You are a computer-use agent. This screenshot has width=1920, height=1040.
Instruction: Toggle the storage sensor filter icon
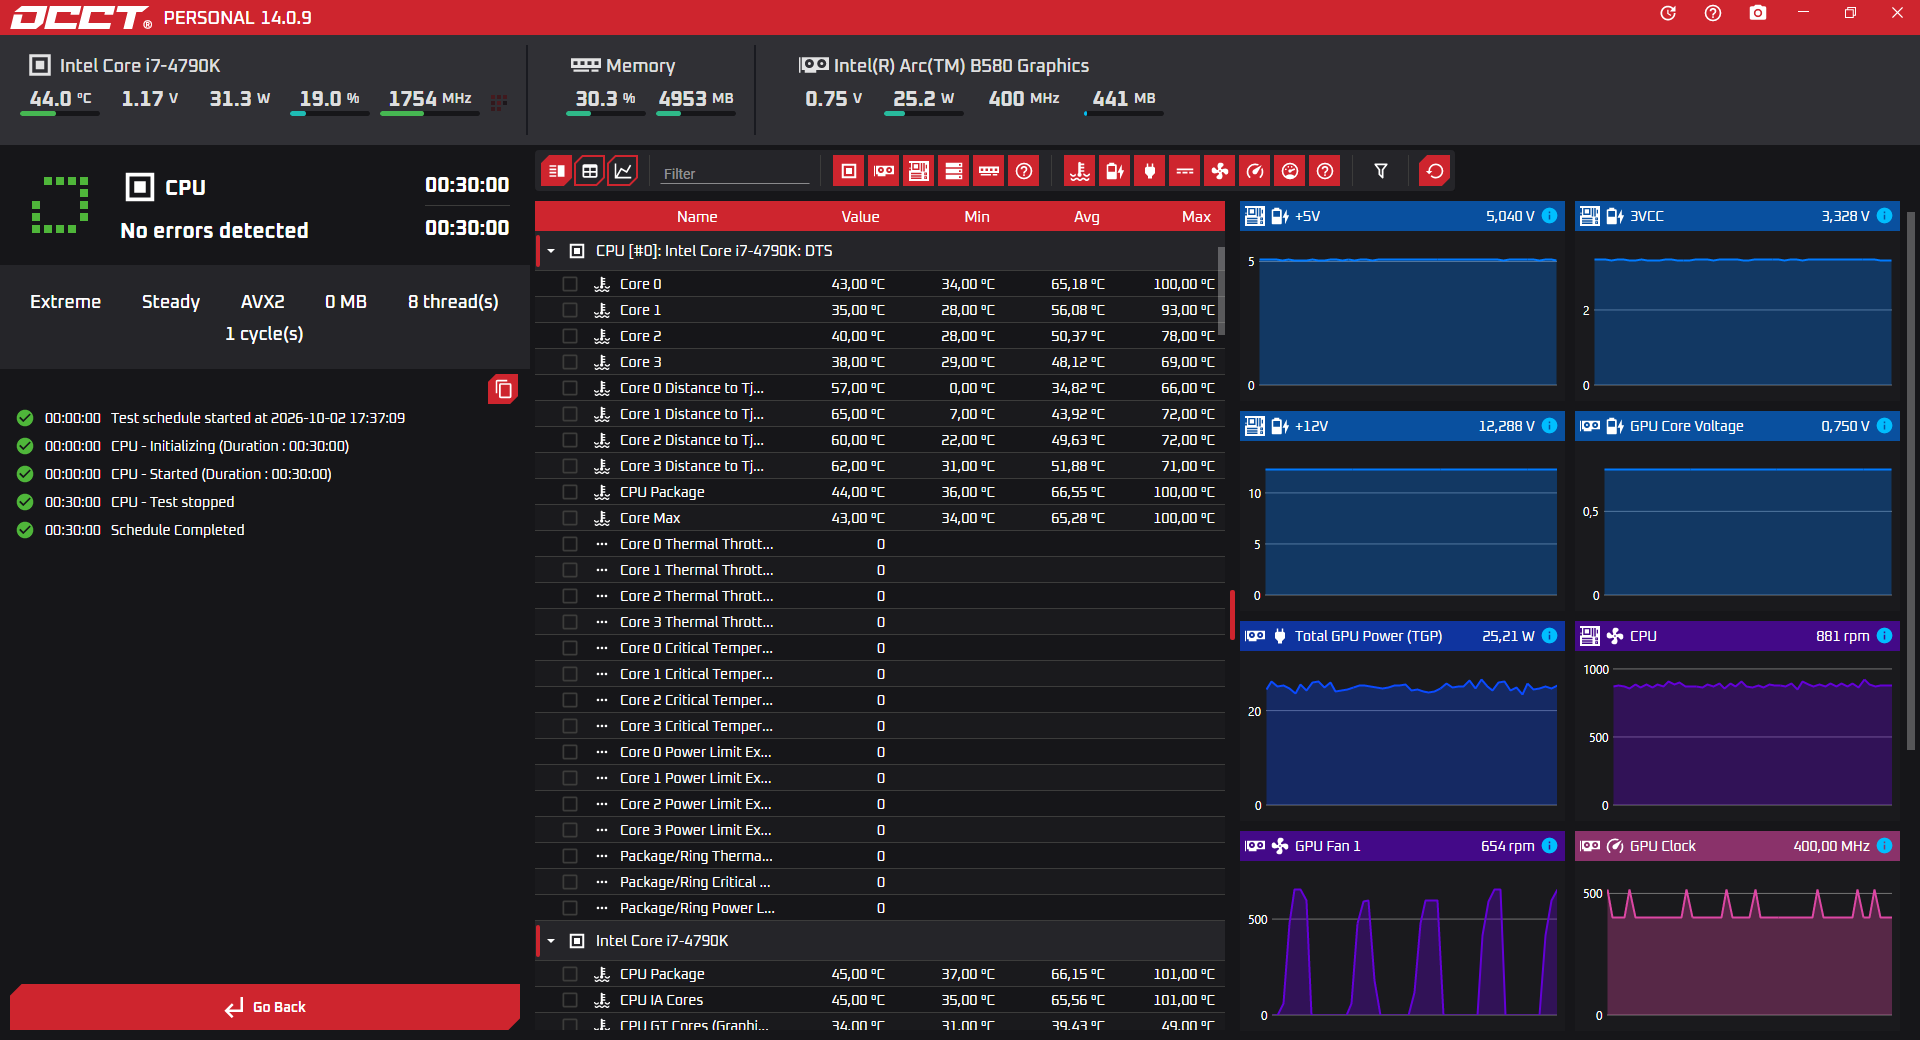[954, 171]
